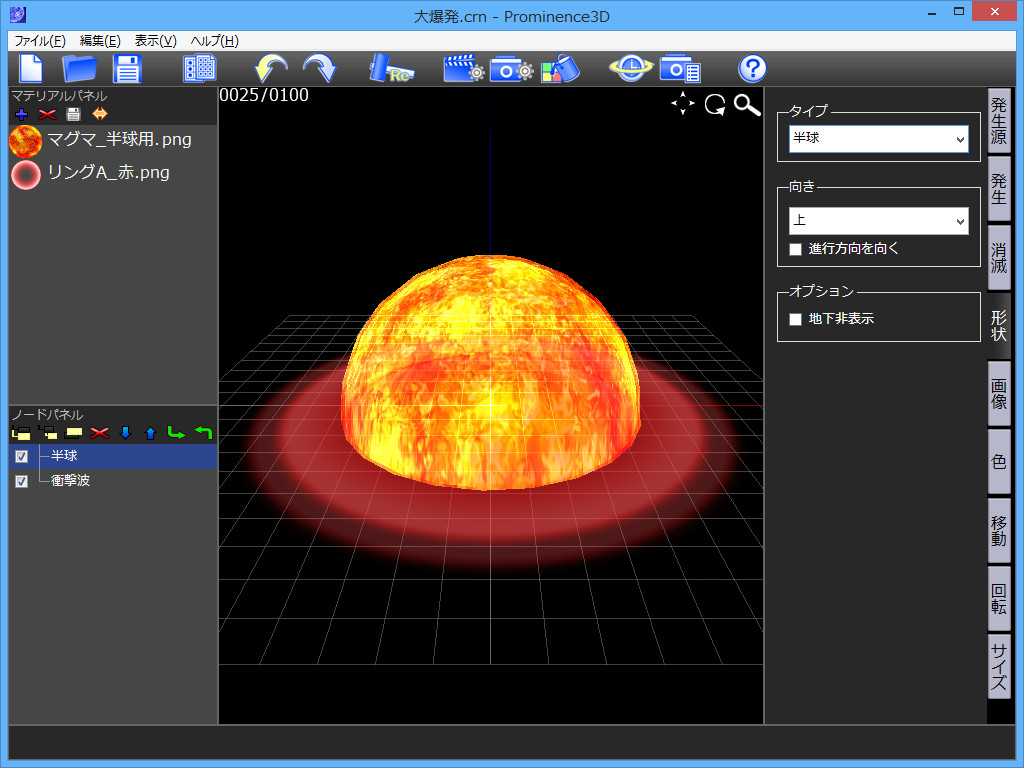Click the paint bucket background color icon
The width and height of the screenshot is (1024, 768).
560,69
